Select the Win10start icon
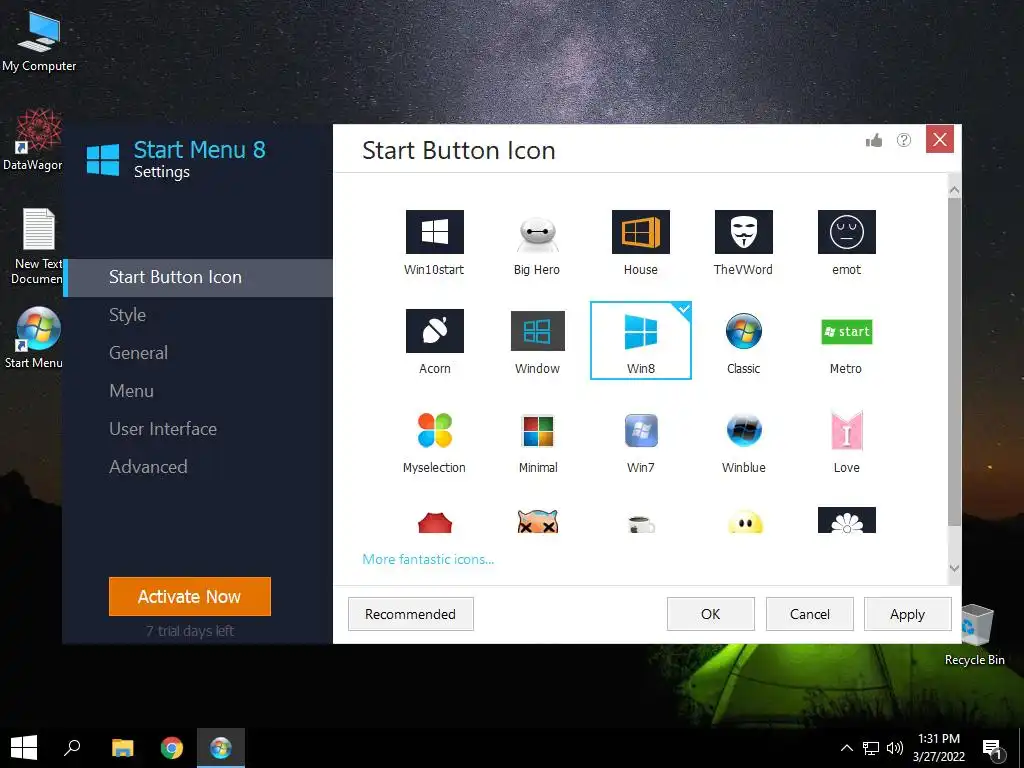Image resolution: width=1024 pixels, height=768 pixels. (x=434, y=242)
